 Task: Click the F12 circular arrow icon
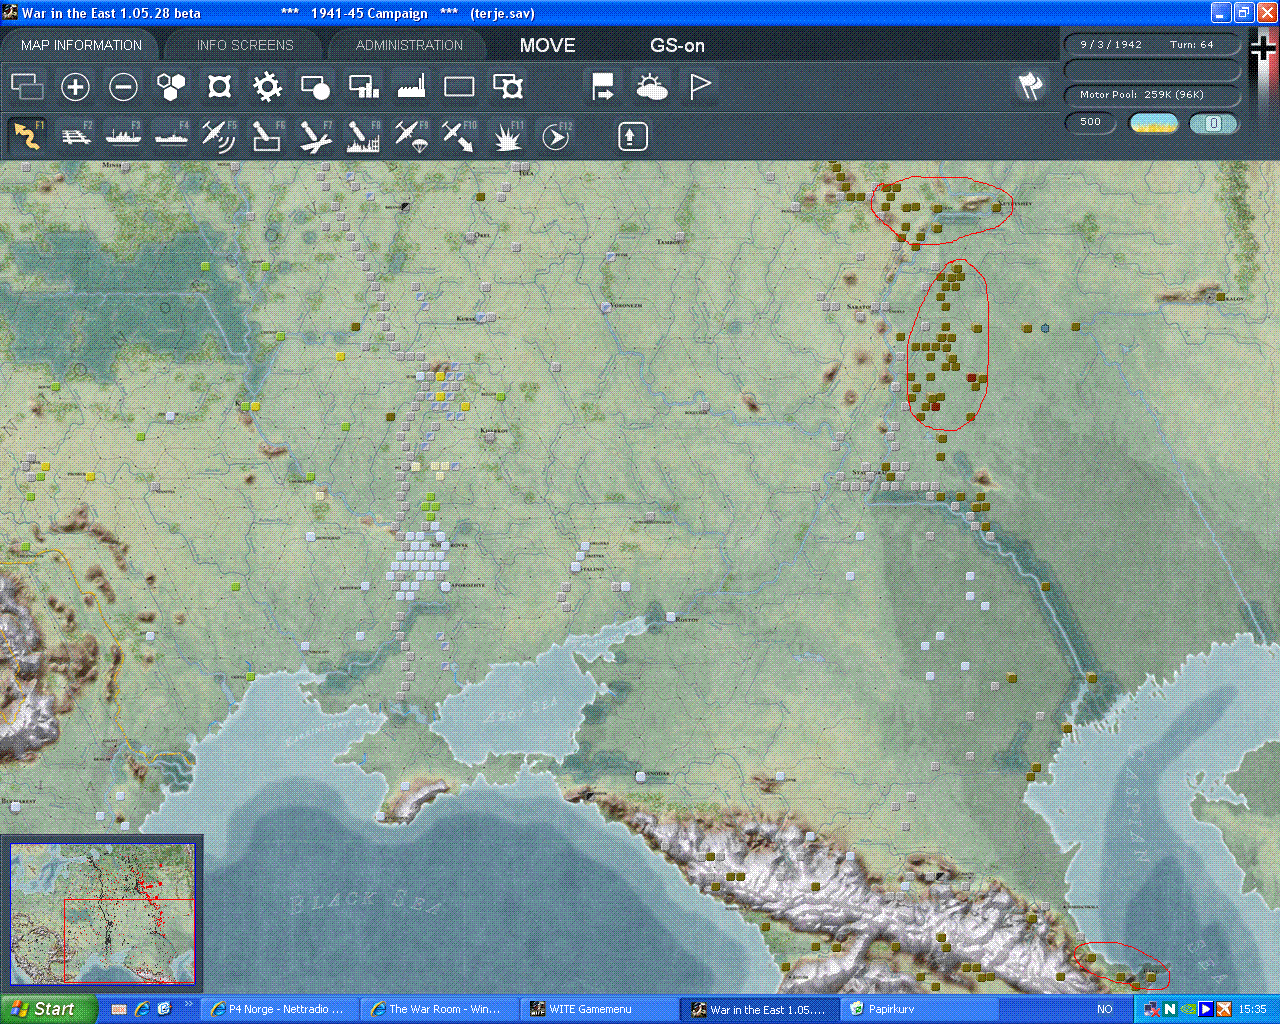point(556,136)
